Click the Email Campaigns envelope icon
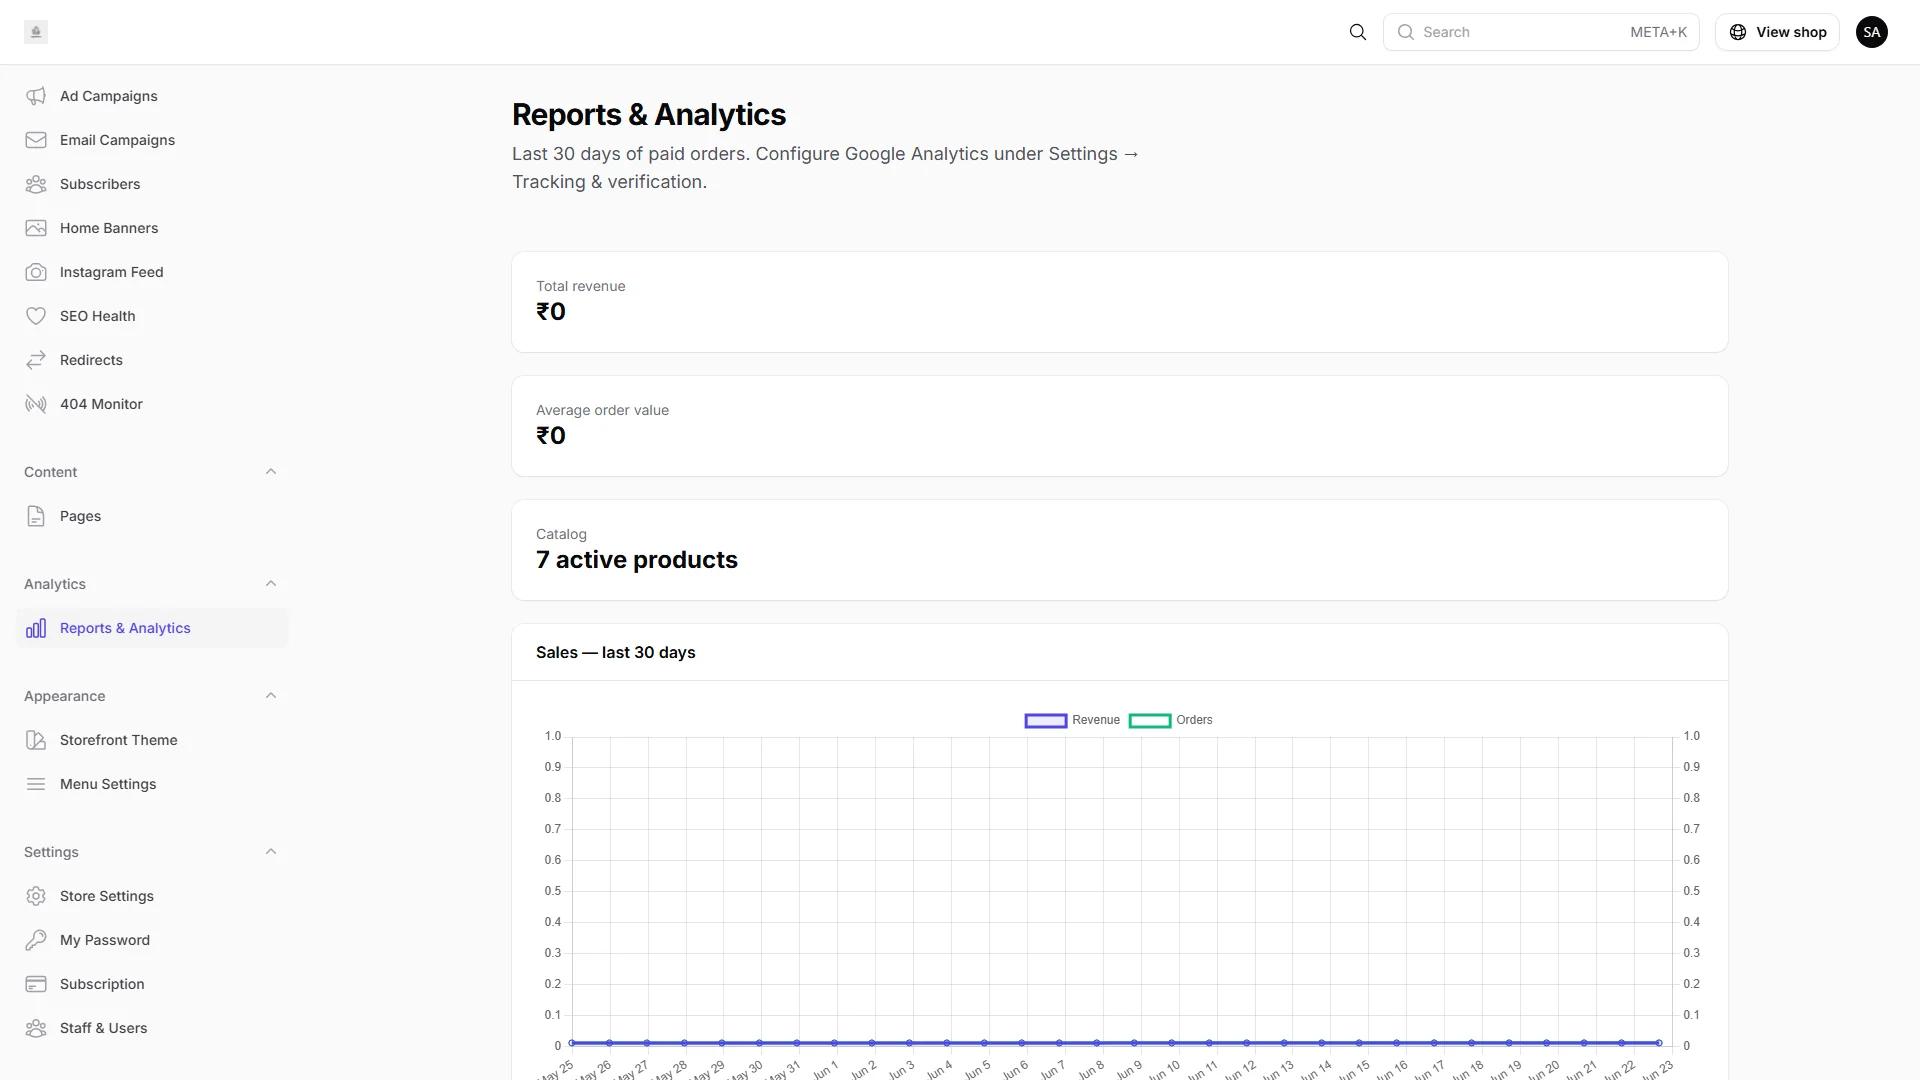The image size is (1920, 1080). pyautogui.click(x=36, y=140)
